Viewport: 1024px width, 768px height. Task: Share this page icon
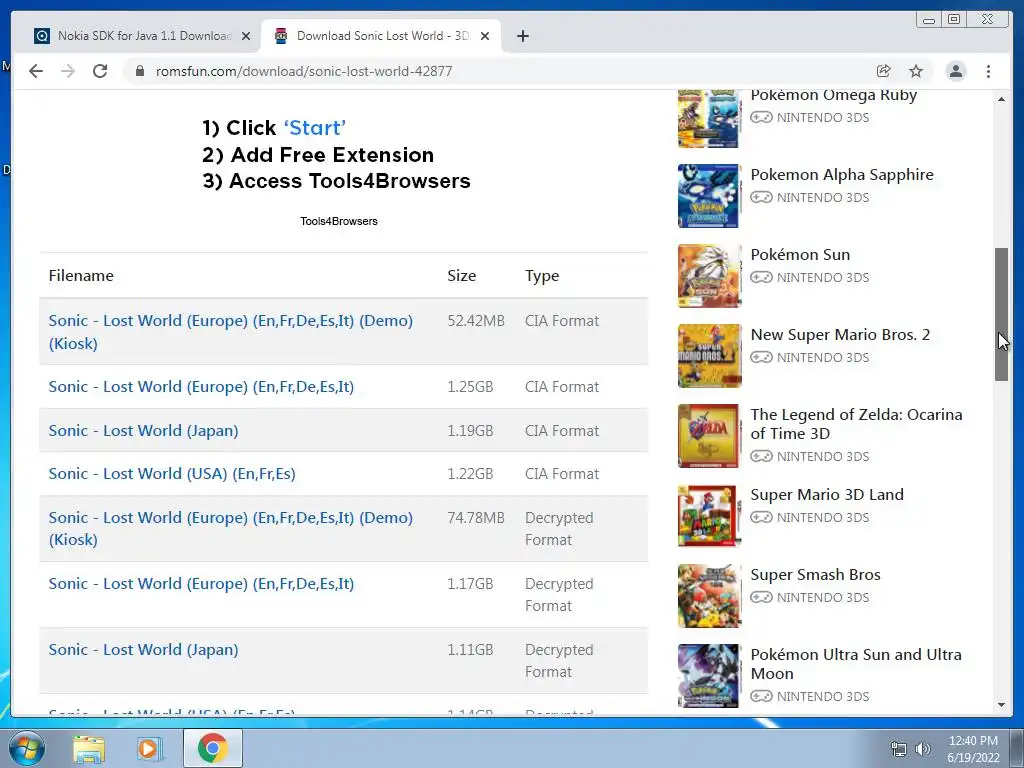884,71
